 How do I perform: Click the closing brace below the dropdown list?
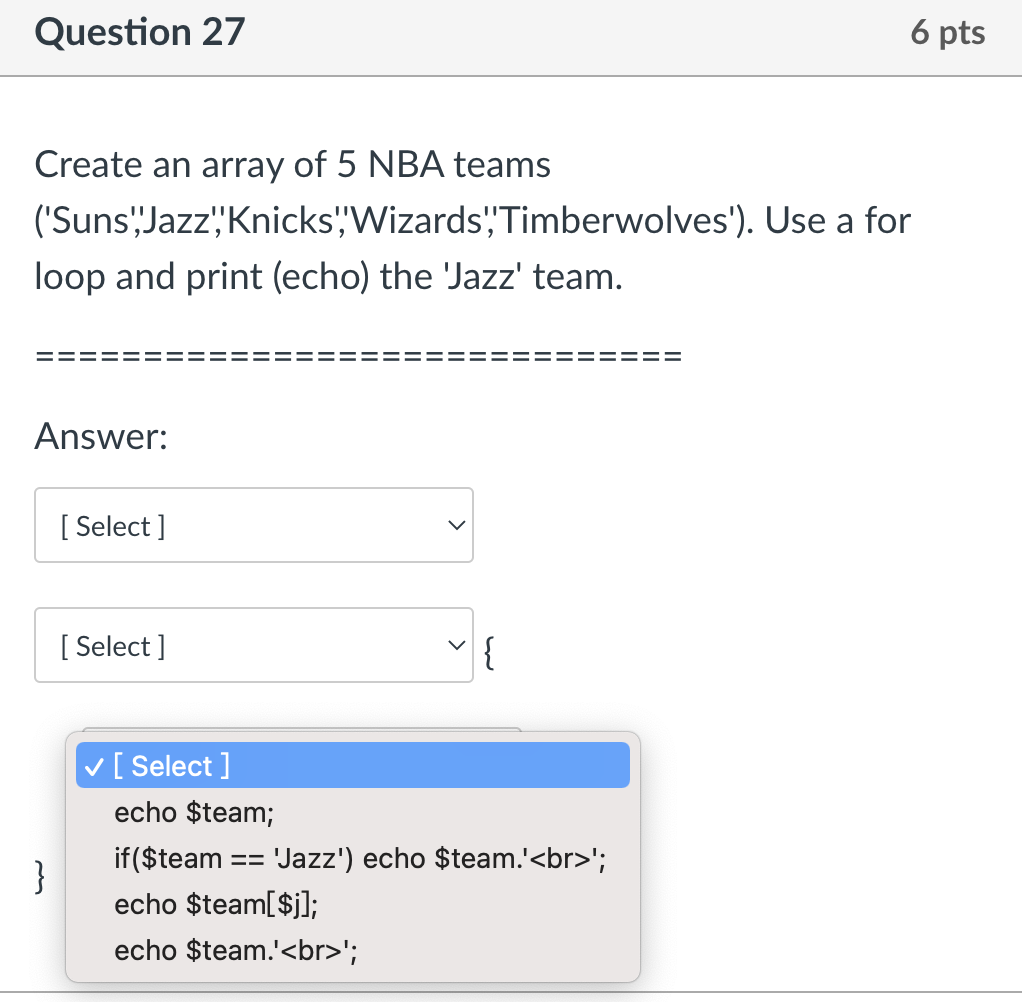(39, 877)
